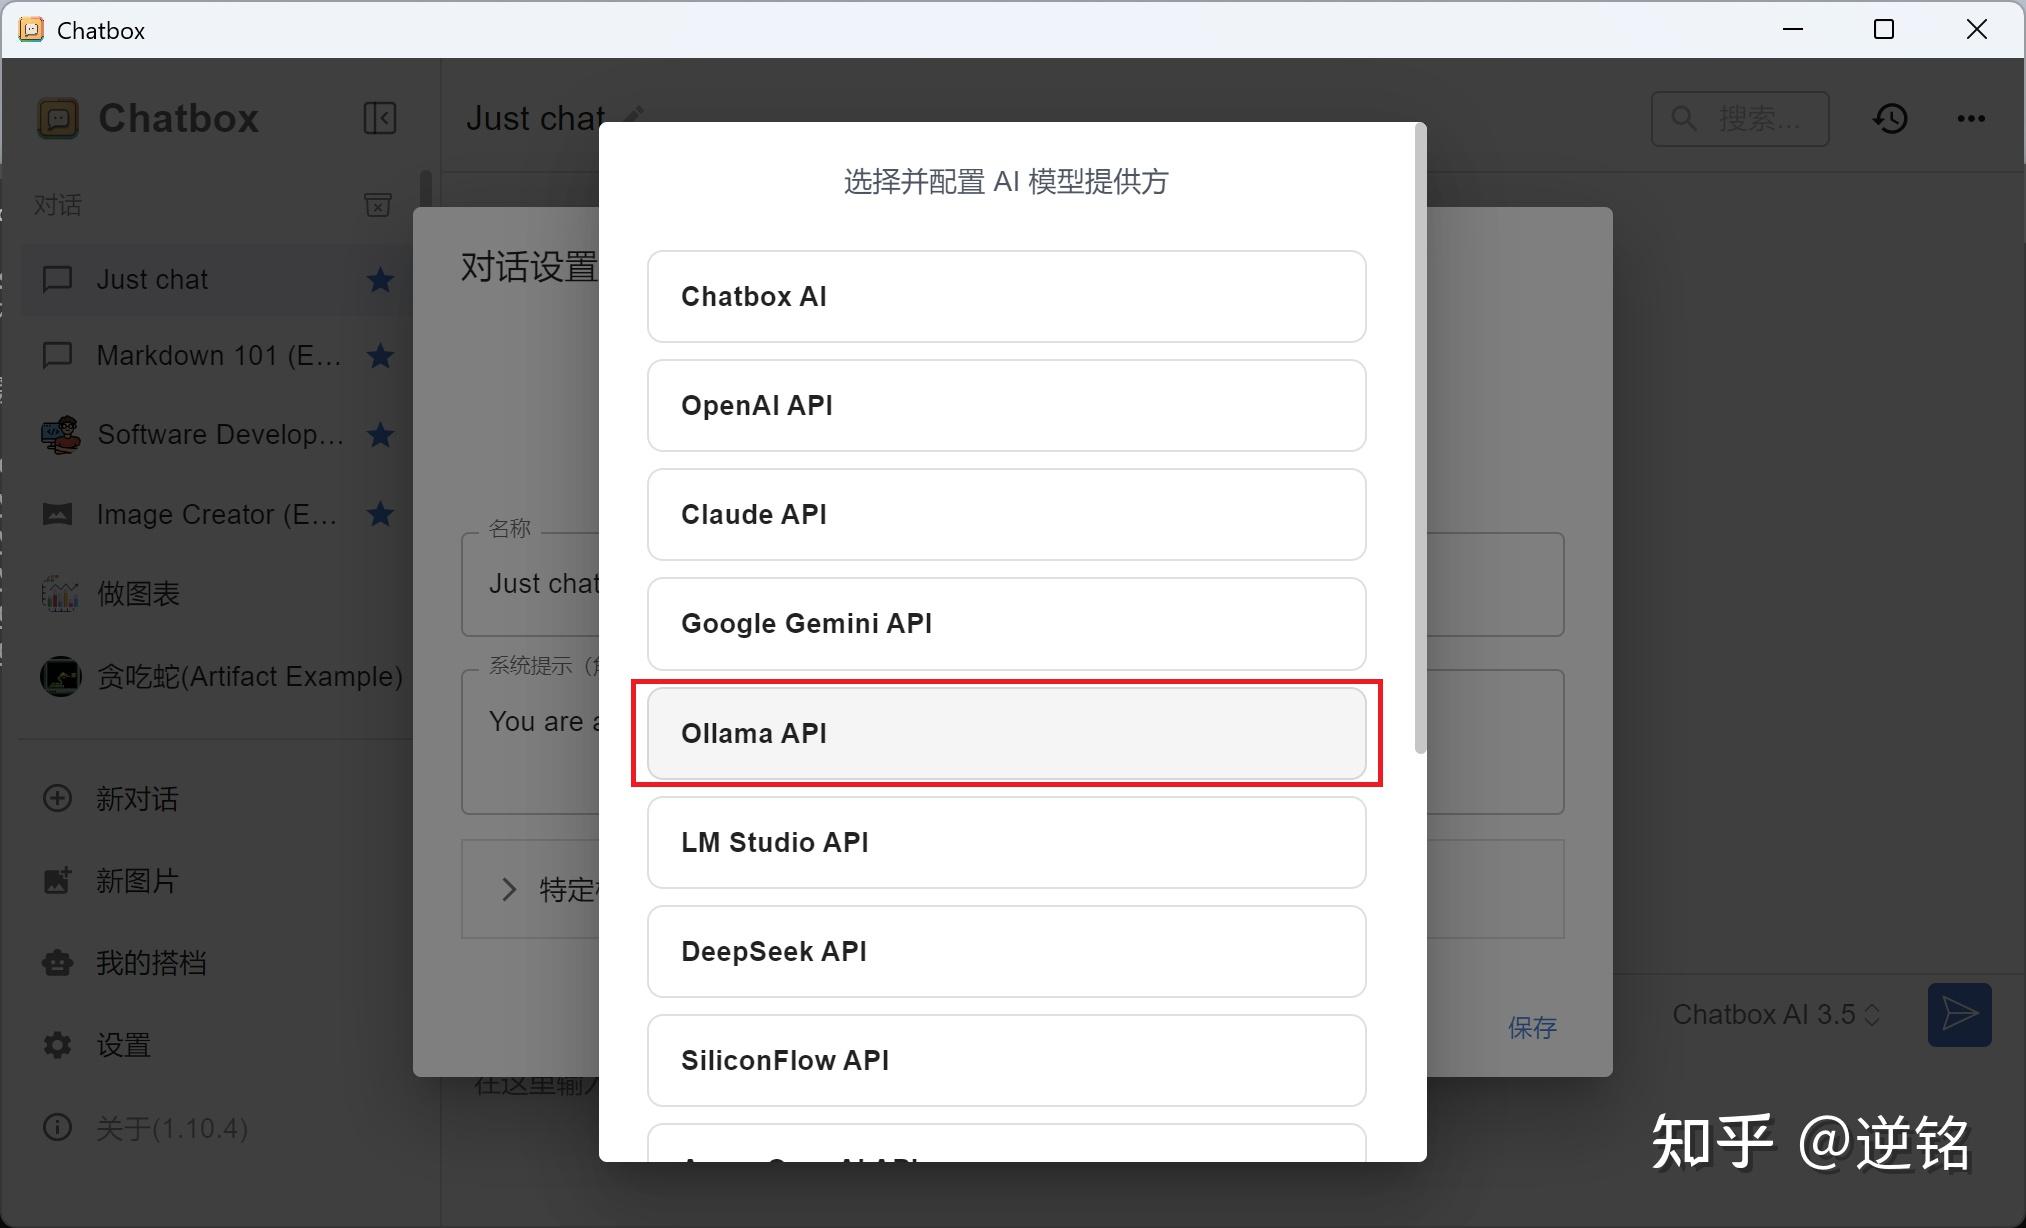Viewport: 2026px width, 1228px height.
Task: Unstar the Just chat conversation
Action: [379, 280]
